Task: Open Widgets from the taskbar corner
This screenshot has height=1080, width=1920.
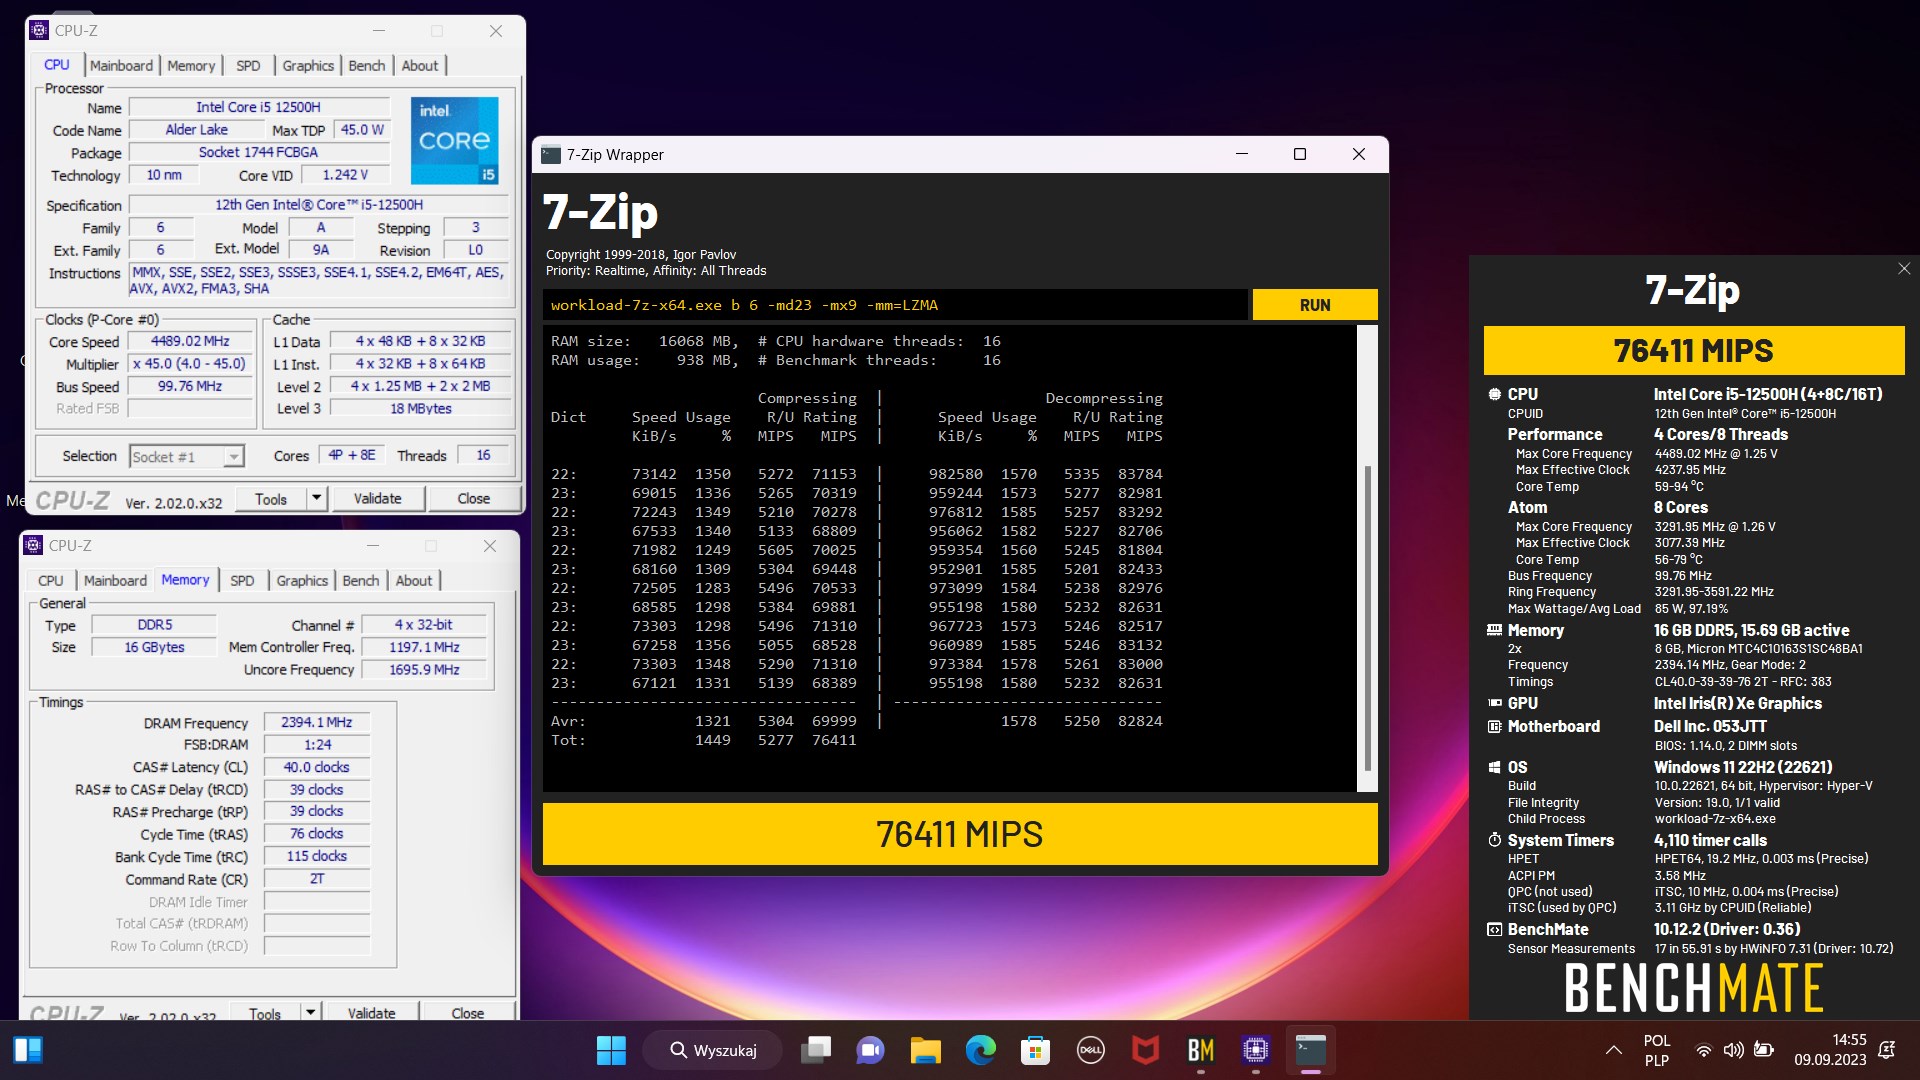Action: (x=28, y=1050)
